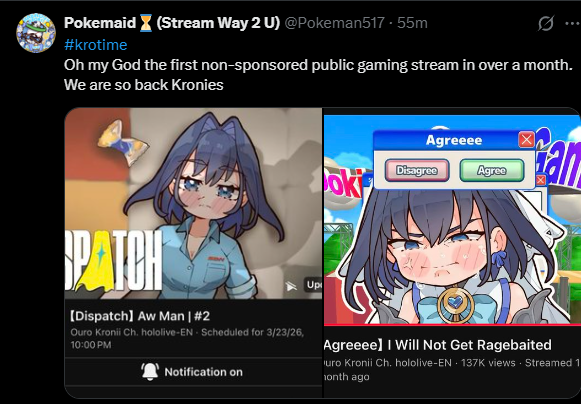581x404 pixels.
Task: Open the @Pokeman517 handle link
Action: 334,23
